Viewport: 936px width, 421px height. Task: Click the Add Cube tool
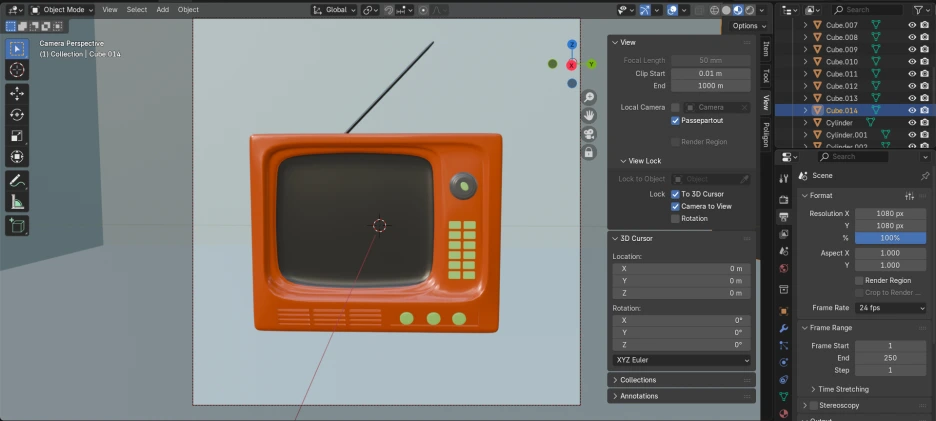coord(17,226)
